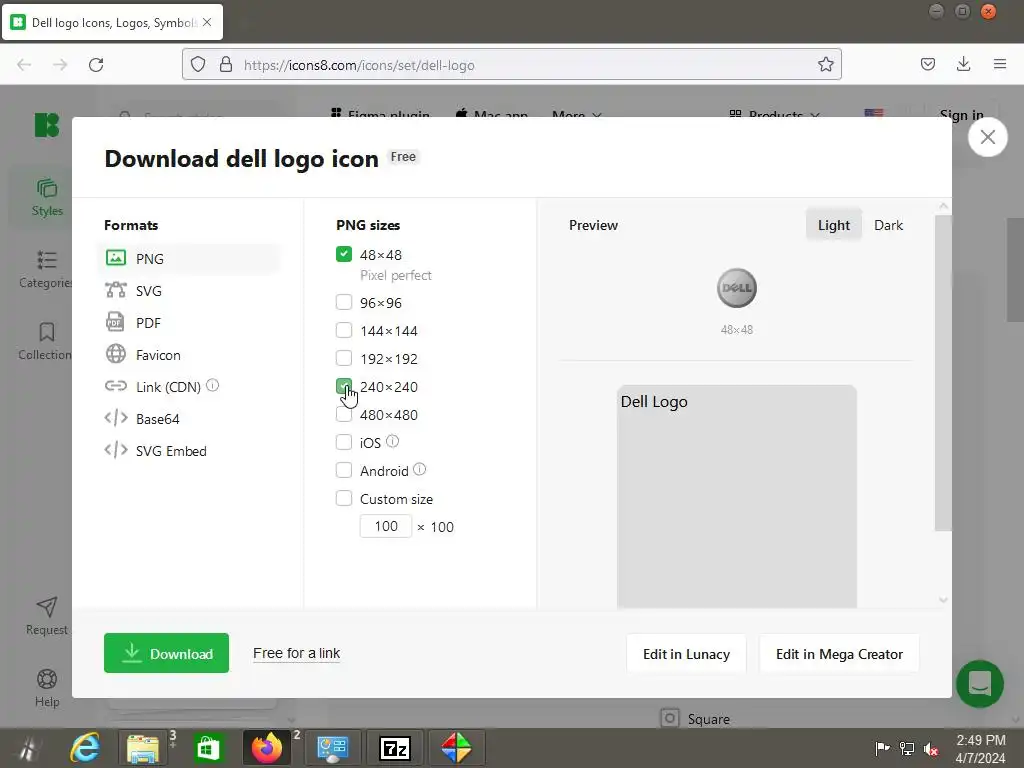
Task: Select the Base64 code icon
Action: 116,418
